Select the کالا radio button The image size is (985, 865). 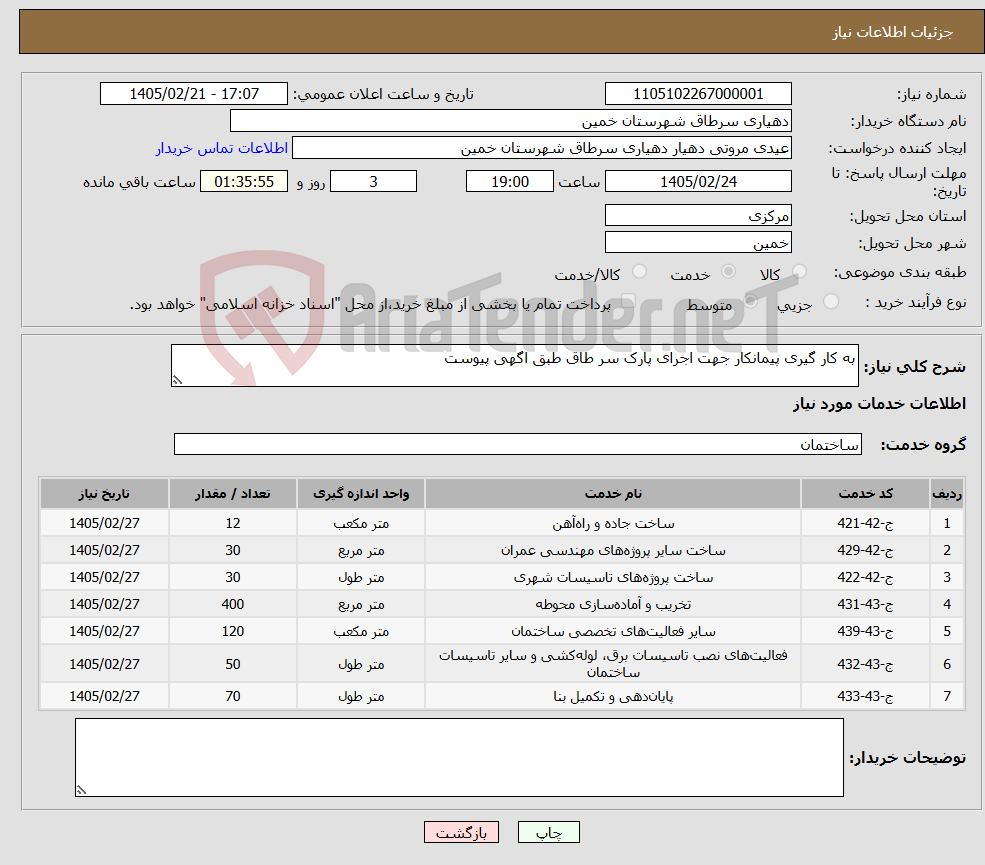799,271
